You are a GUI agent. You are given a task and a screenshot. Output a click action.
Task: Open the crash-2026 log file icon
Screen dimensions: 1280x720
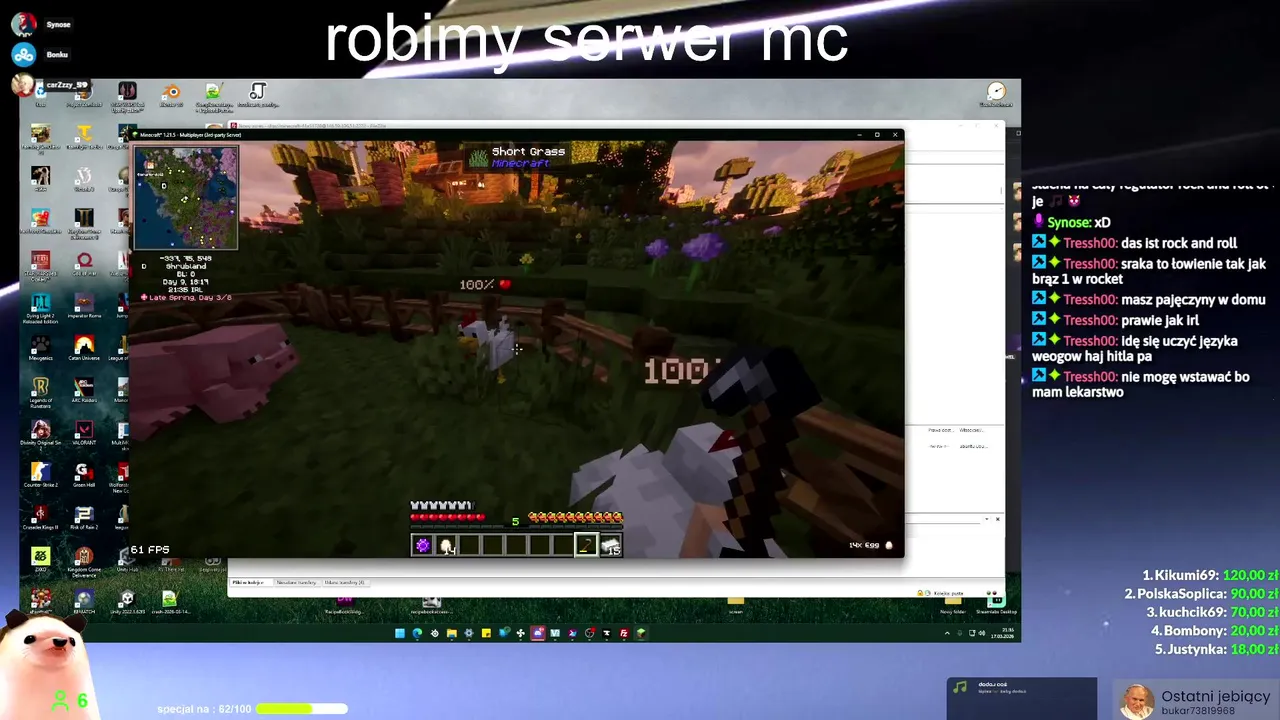pyautogui.click(x=170, y=603)
